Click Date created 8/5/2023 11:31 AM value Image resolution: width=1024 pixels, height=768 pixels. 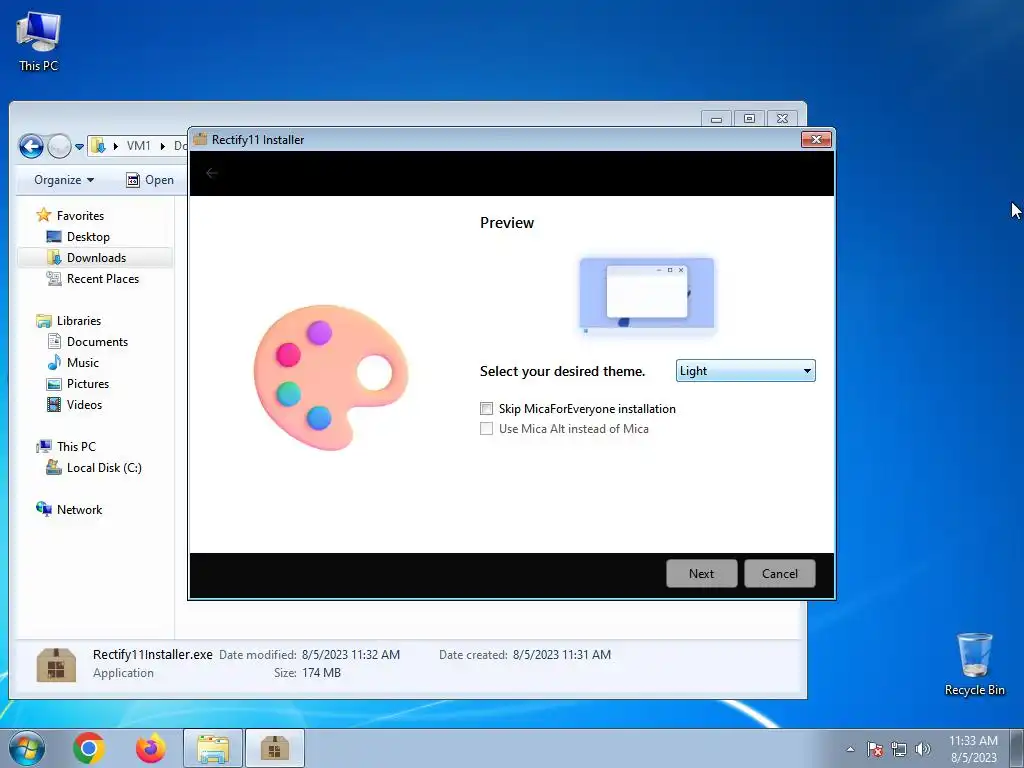[x=562, y=655]
